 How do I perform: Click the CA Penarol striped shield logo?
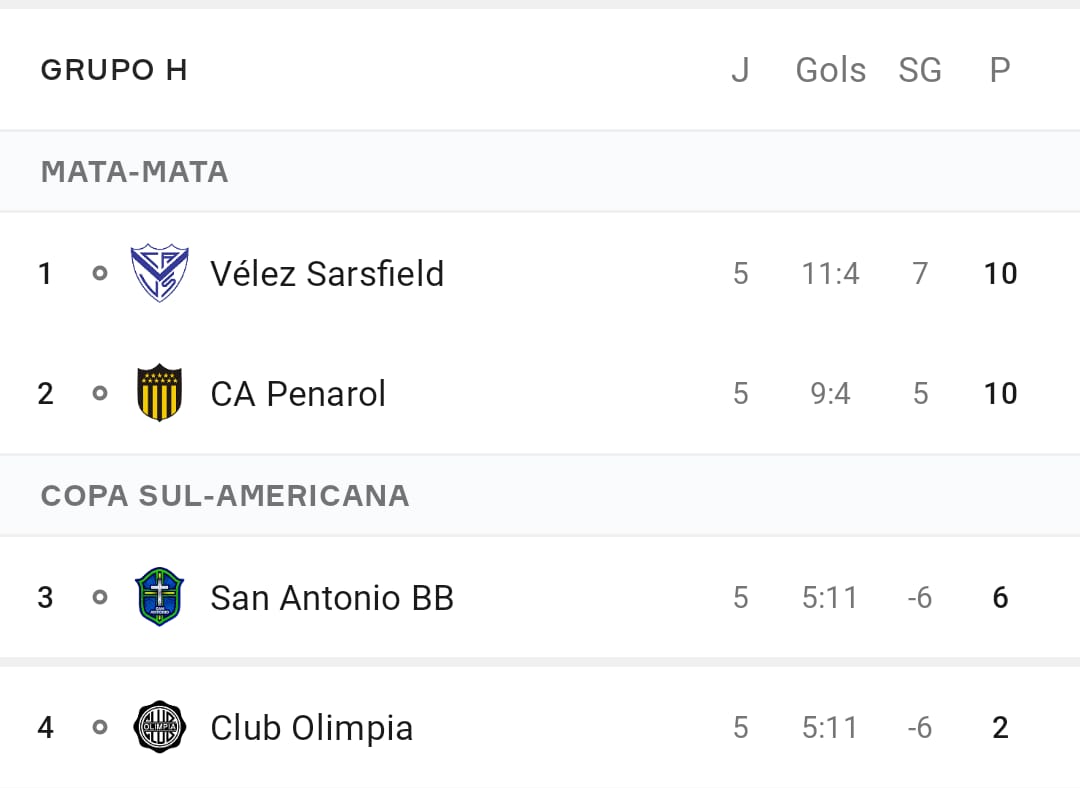[x=159, y=393]
